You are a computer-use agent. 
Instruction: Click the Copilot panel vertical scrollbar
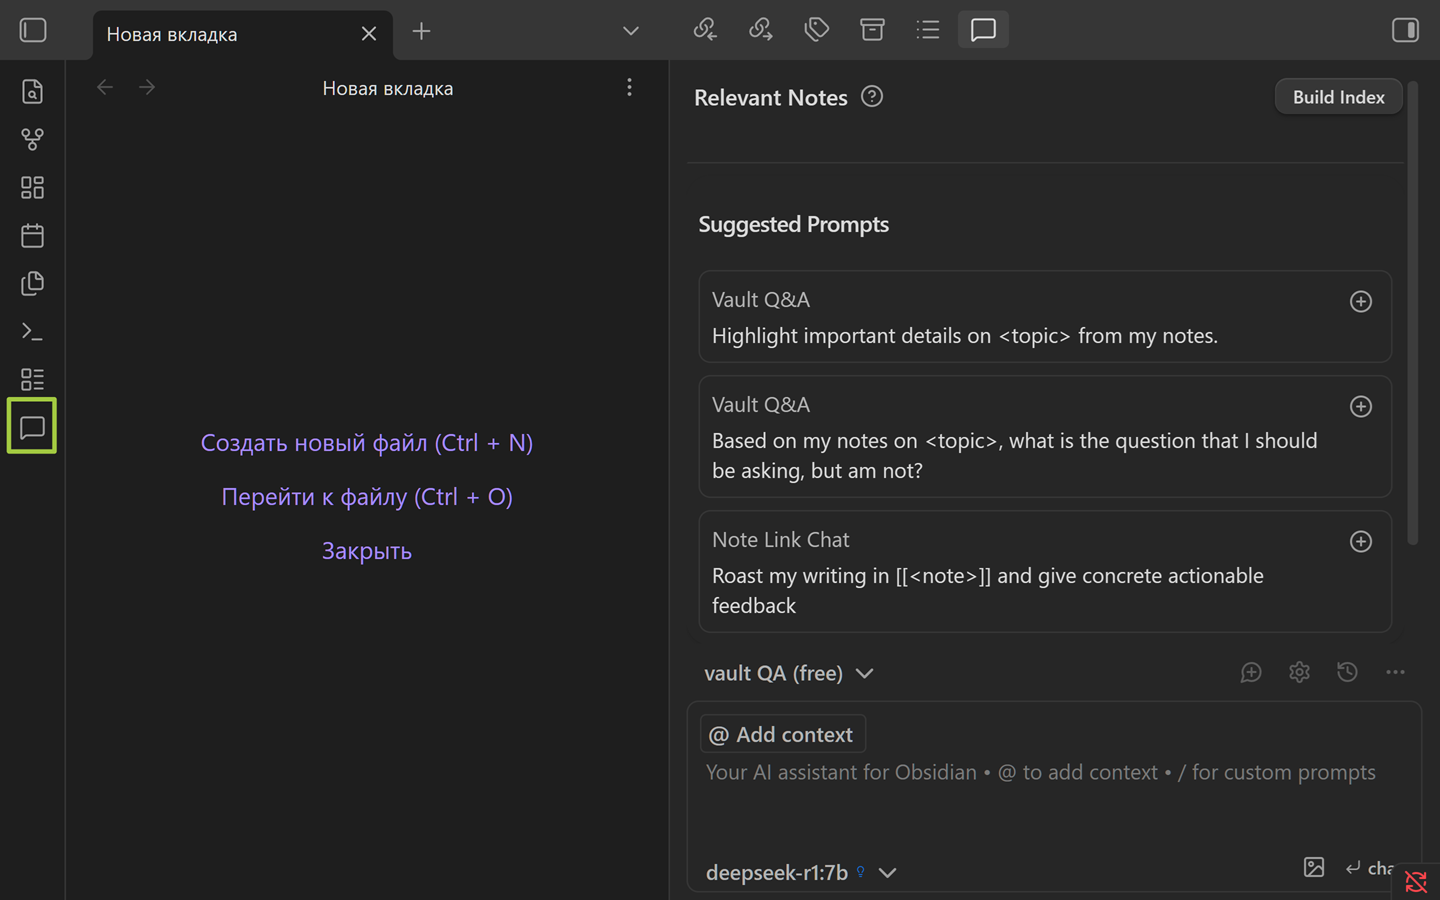click(x=1413, y=313)
